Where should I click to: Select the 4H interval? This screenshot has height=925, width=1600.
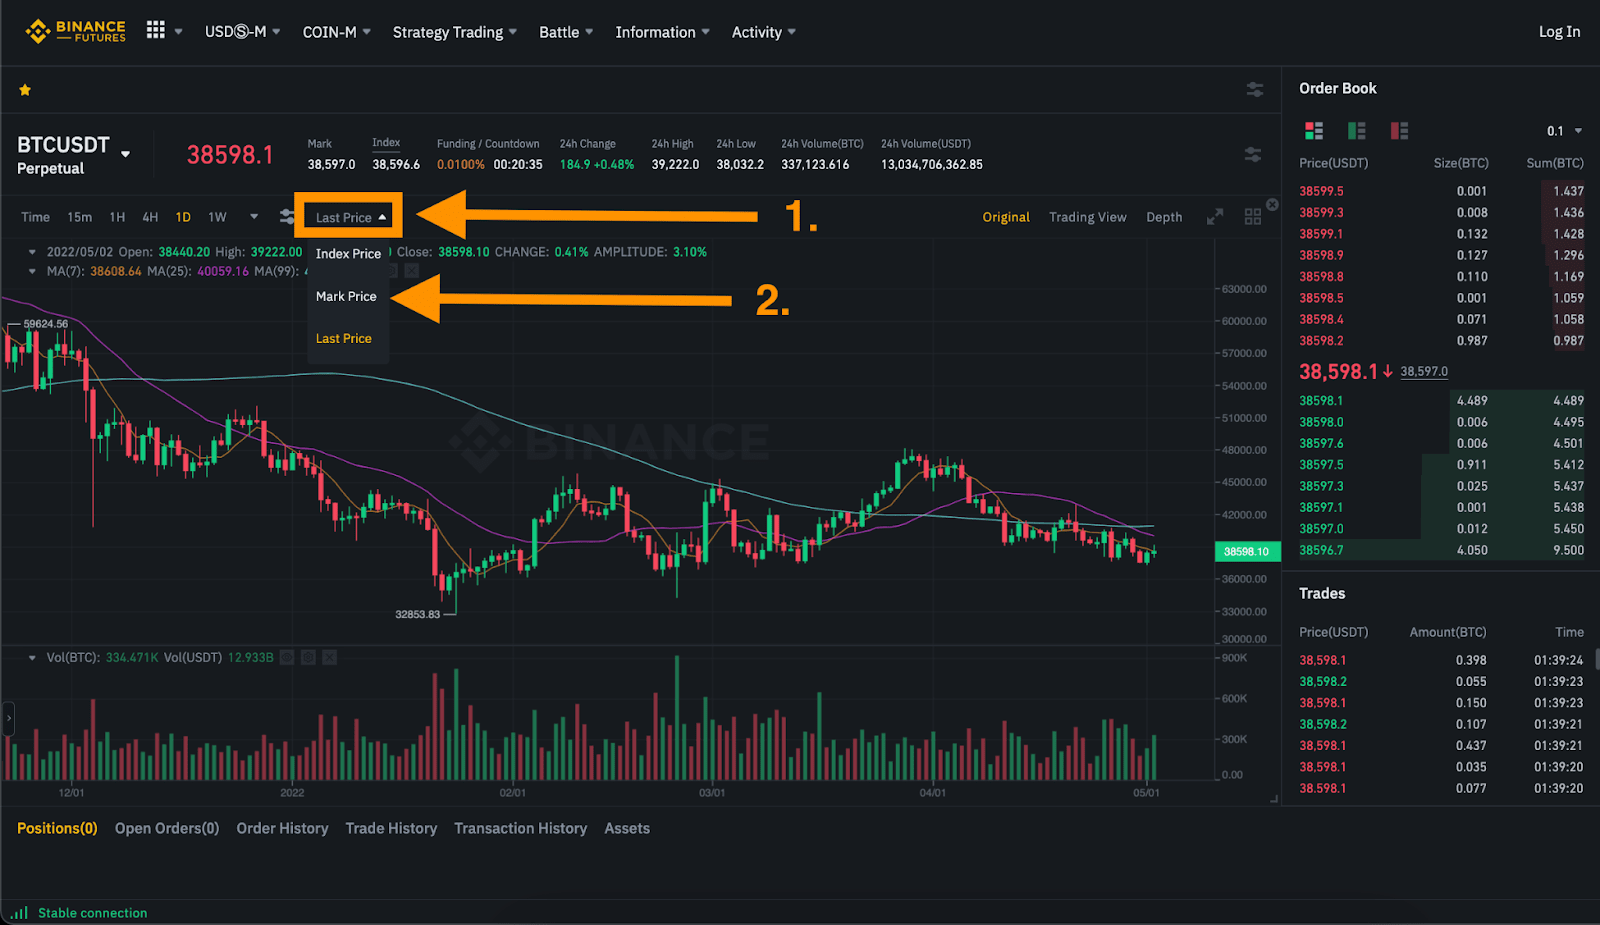tap(150, 217)
